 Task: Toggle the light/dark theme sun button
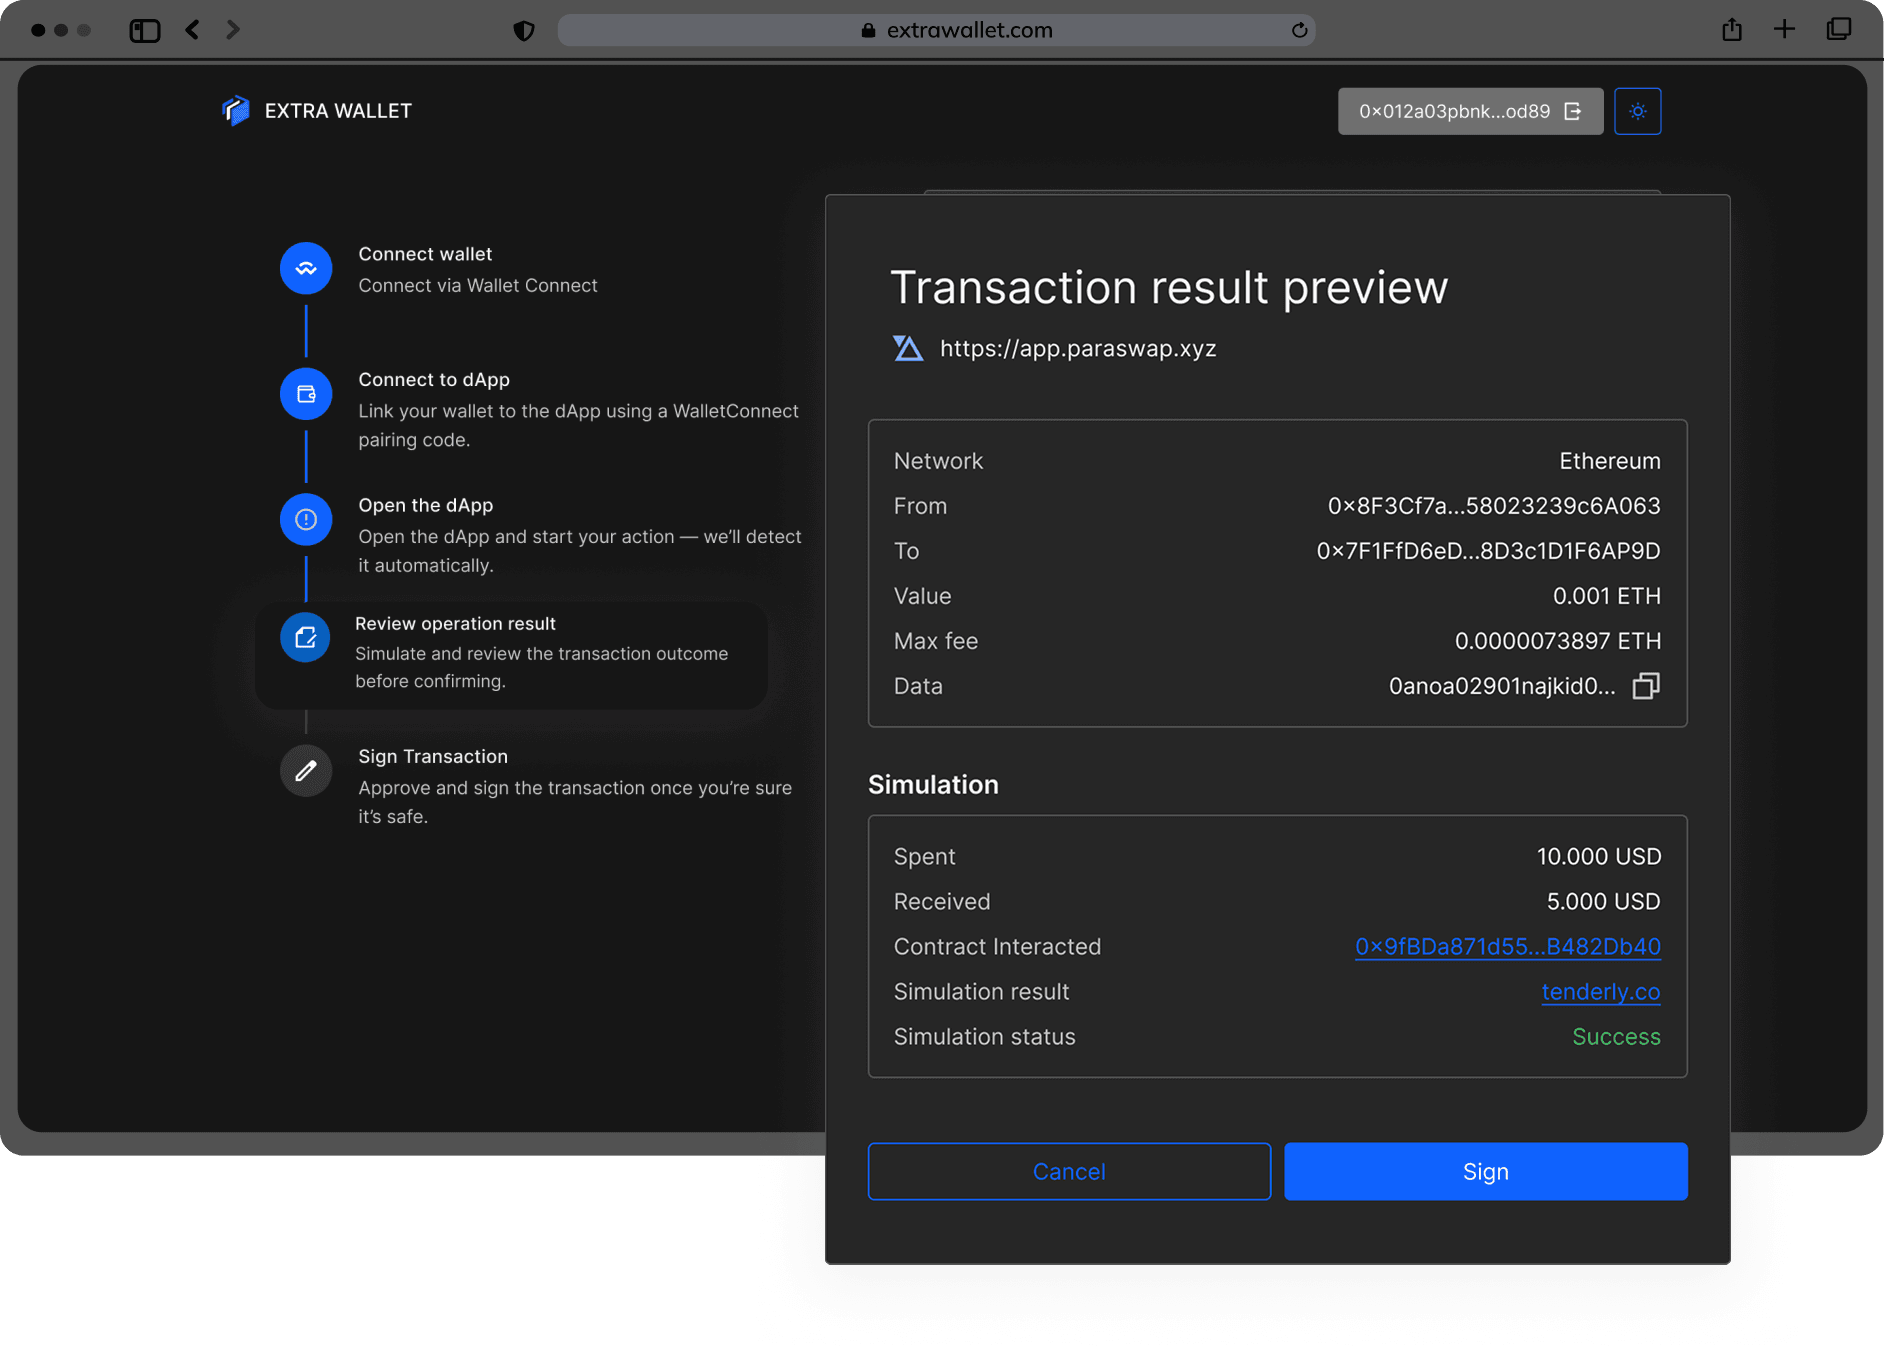click(1637, 111)
